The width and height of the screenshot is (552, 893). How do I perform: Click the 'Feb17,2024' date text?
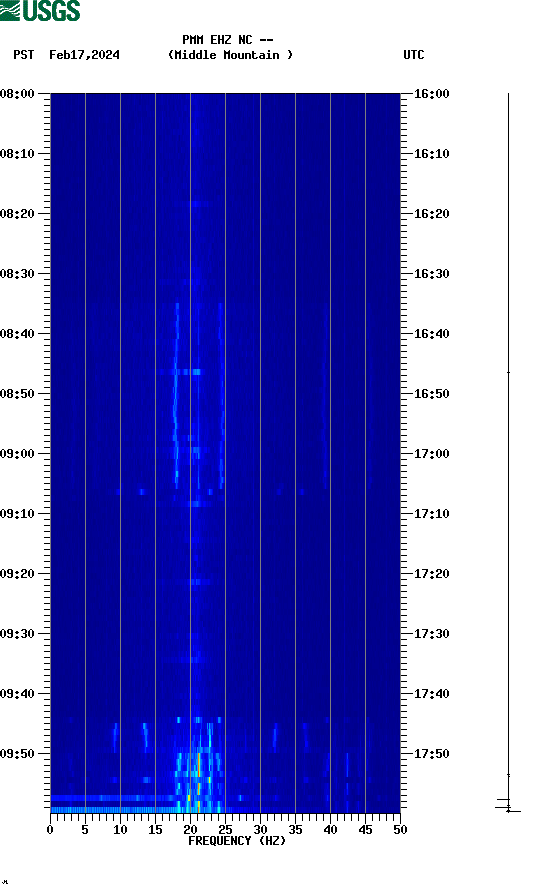click(x=84, y=55)
